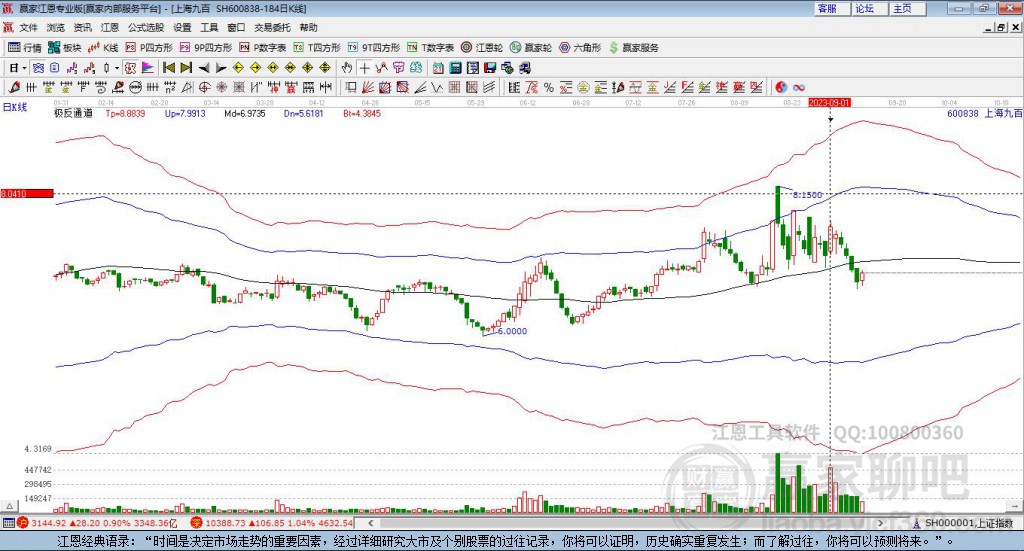1024x551 pixels.
Task: Expand the 日 period dropdown arrow
Action: click(x=24, y=68)
